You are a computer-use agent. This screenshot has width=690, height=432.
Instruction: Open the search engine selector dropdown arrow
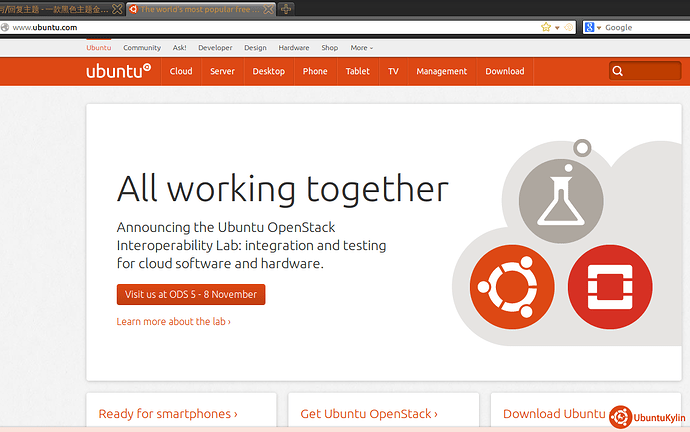pyautogui.click(x=599, y=27)
